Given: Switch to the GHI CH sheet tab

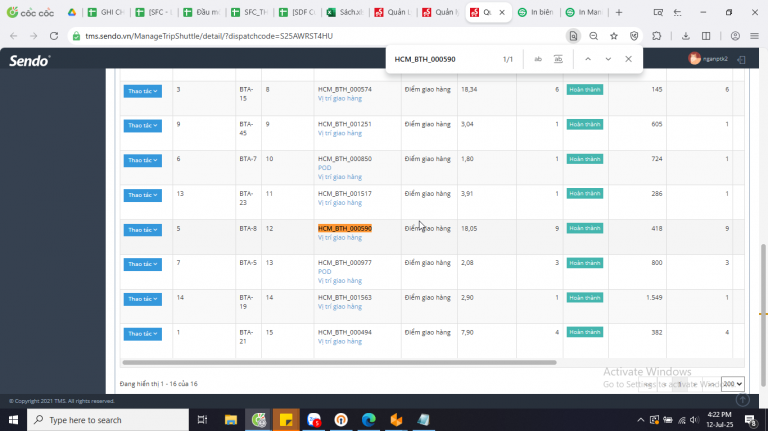Looking at the screenshot, I should point(106,12).
